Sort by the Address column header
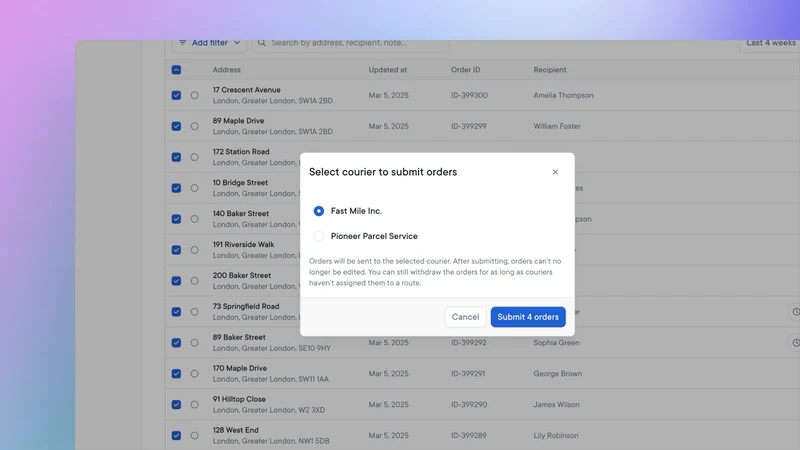This screenshot has width=800, height=450. (227, 70)
